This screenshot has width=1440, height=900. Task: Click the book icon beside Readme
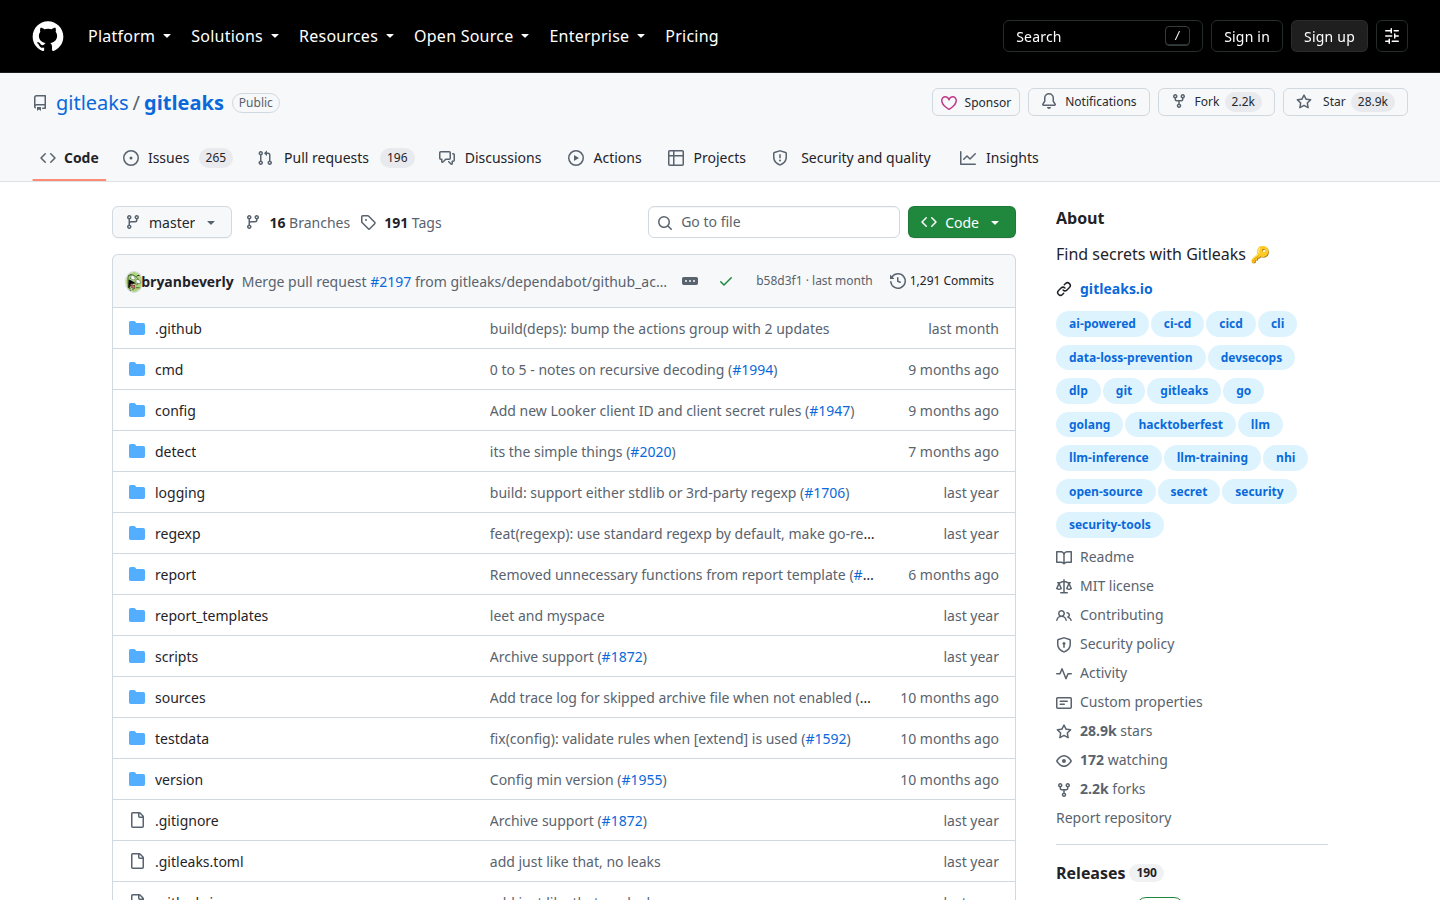click(1064, 557)
